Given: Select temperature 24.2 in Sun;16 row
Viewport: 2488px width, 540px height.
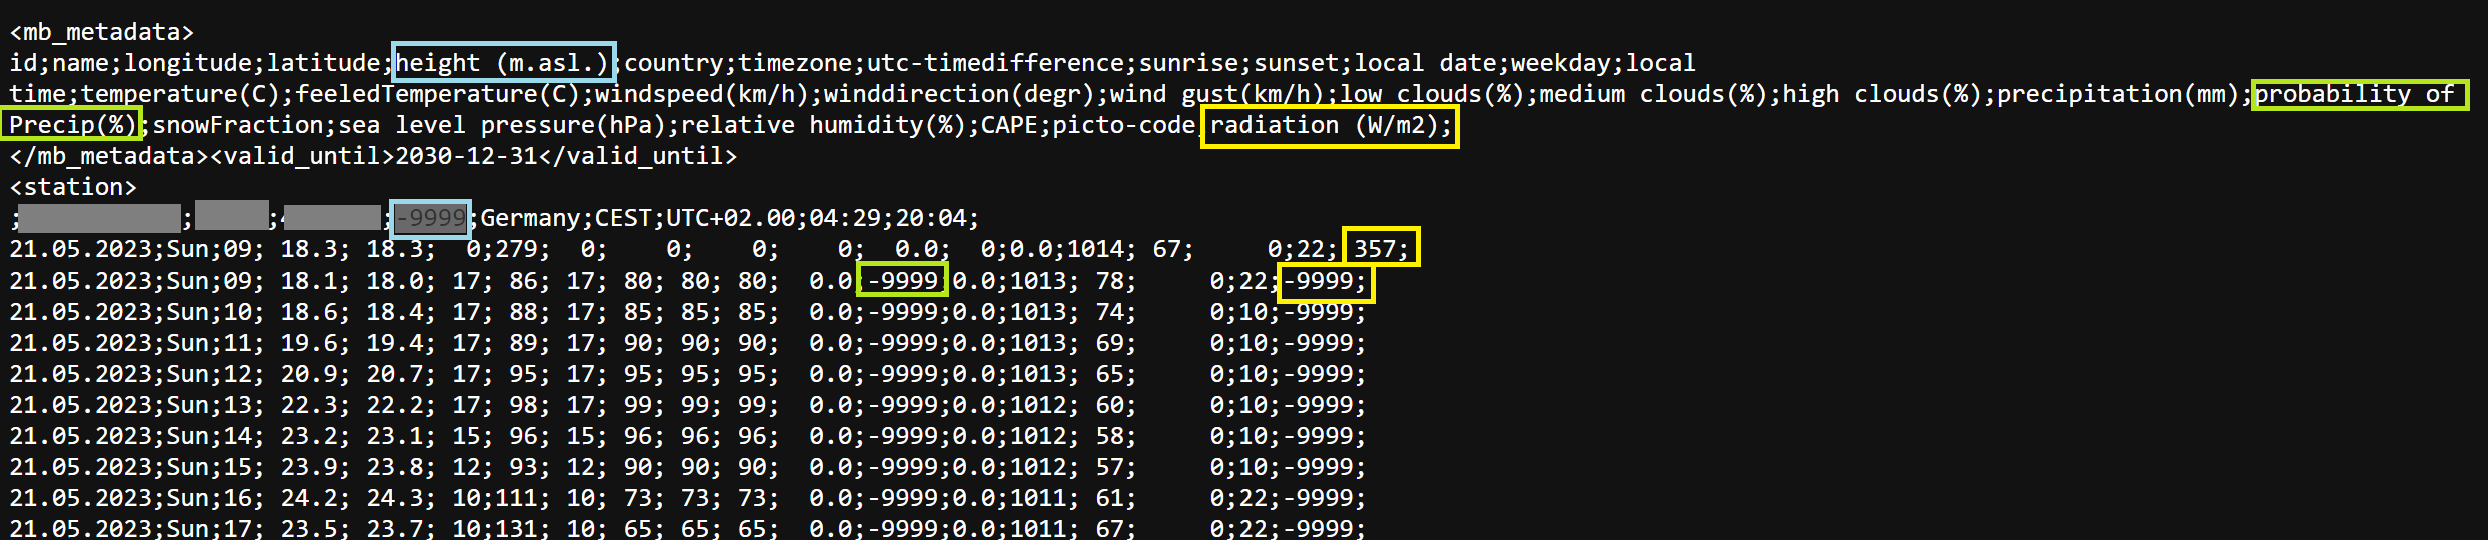Looking at the screenshot, I should (308, 498).
